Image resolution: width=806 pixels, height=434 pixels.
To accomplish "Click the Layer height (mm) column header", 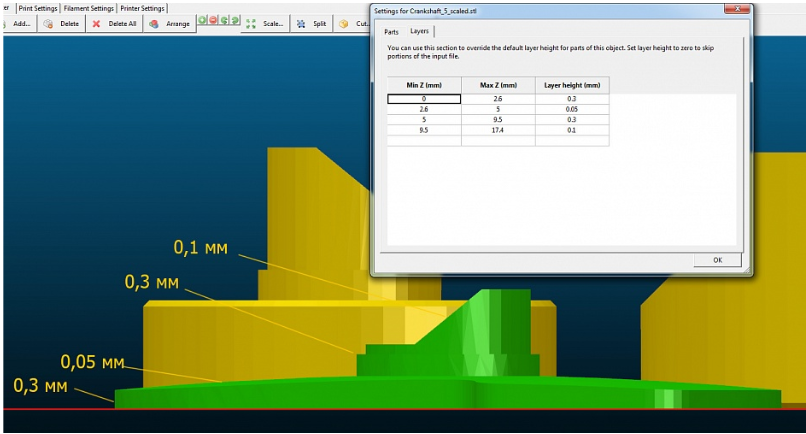I will click(572, 85).
